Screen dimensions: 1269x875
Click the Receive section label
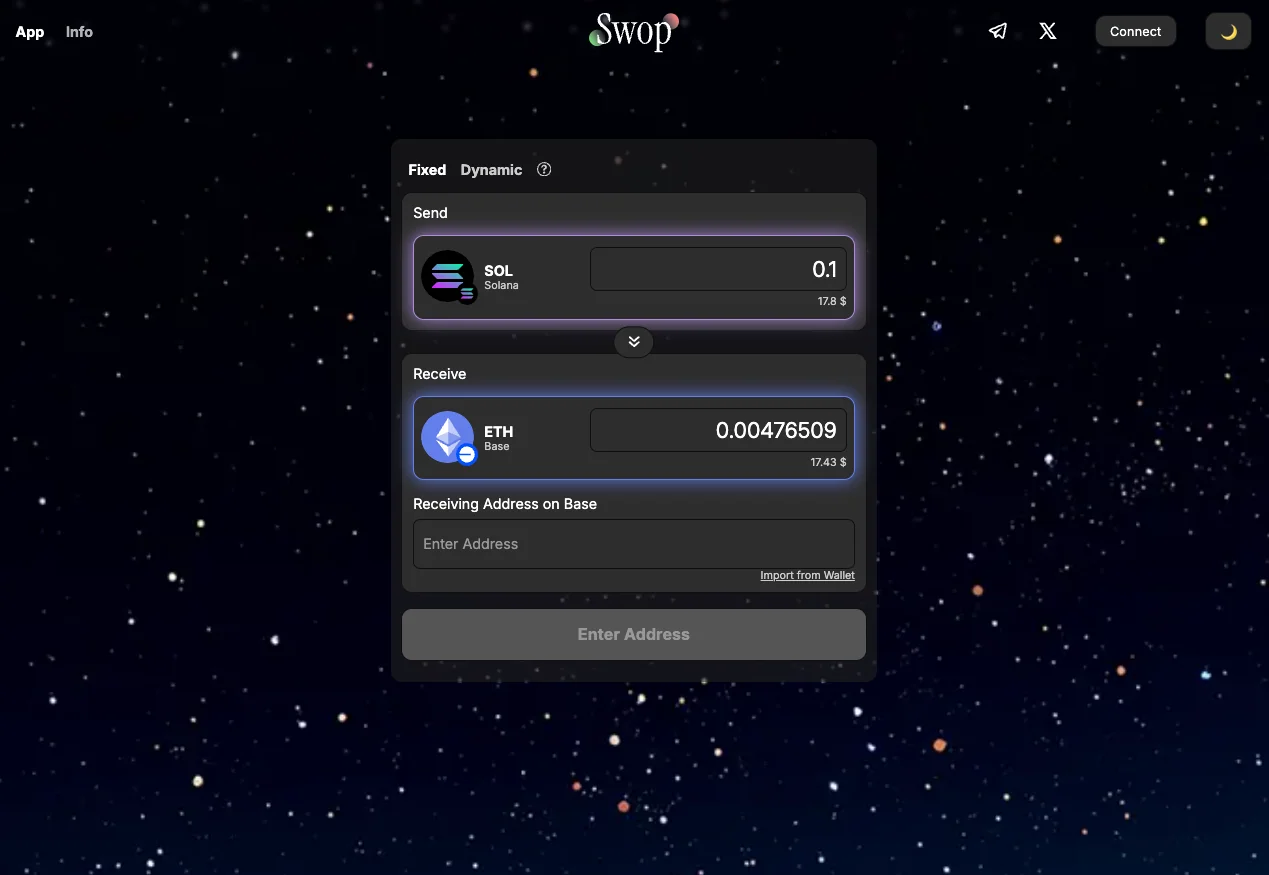[x=440, y=374]
